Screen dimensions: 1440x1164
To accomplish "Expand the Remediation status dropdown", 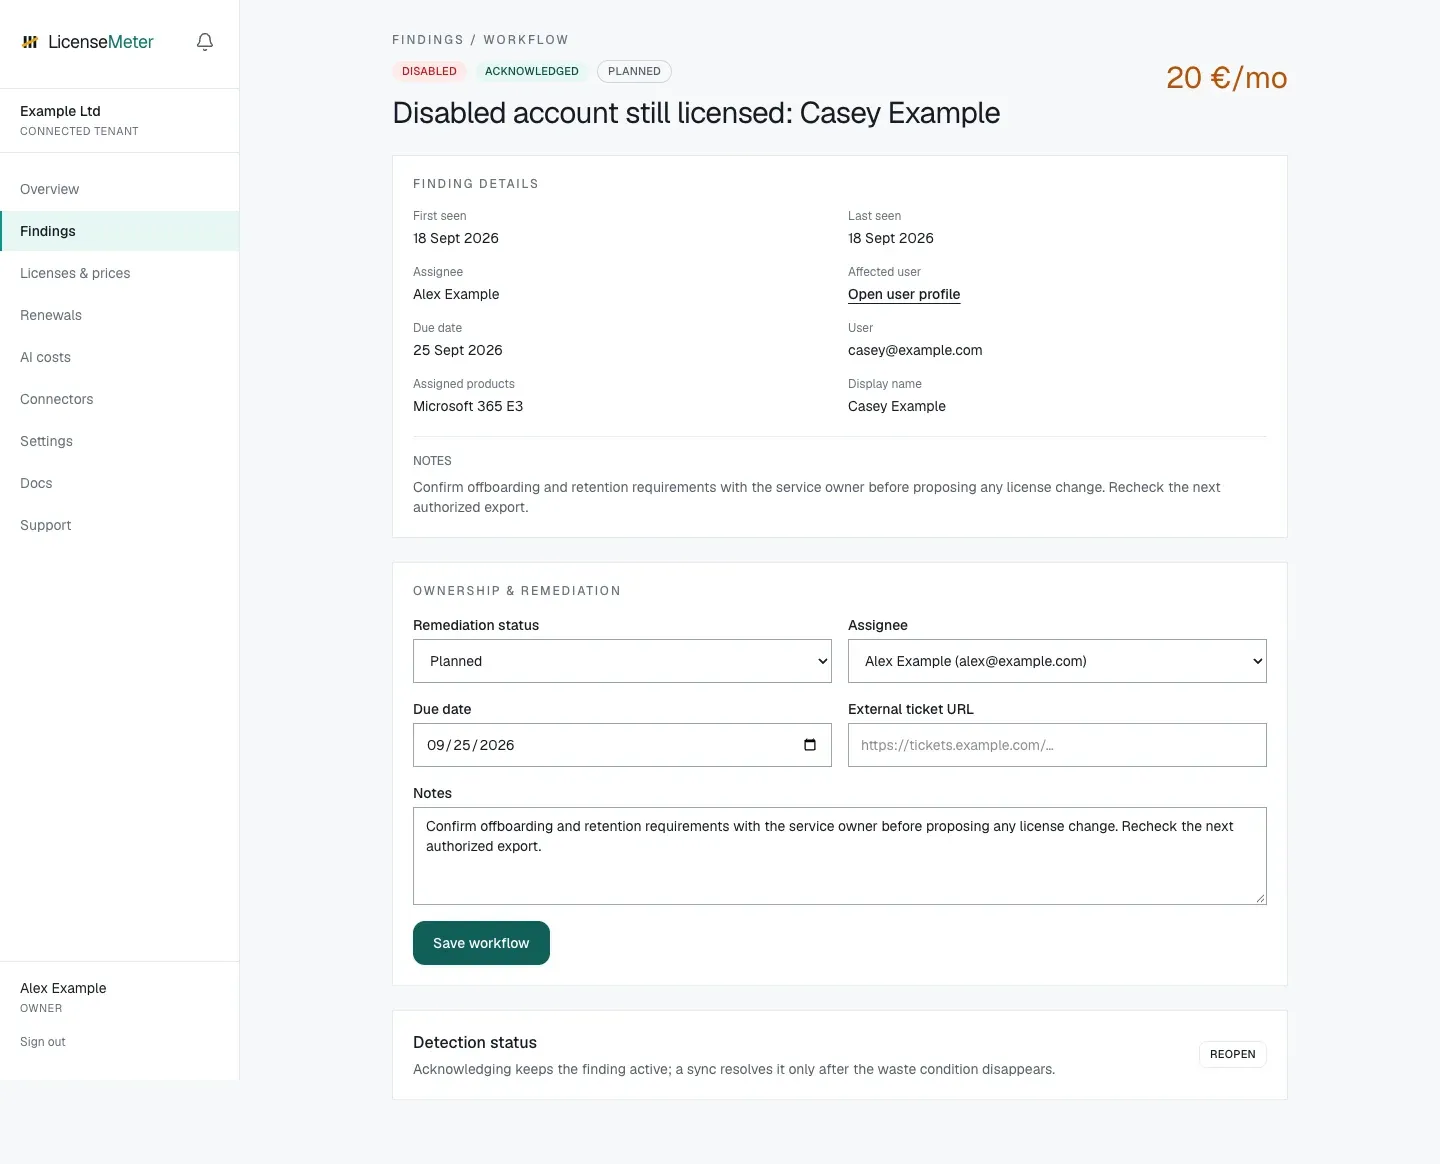I will [622, 661].
